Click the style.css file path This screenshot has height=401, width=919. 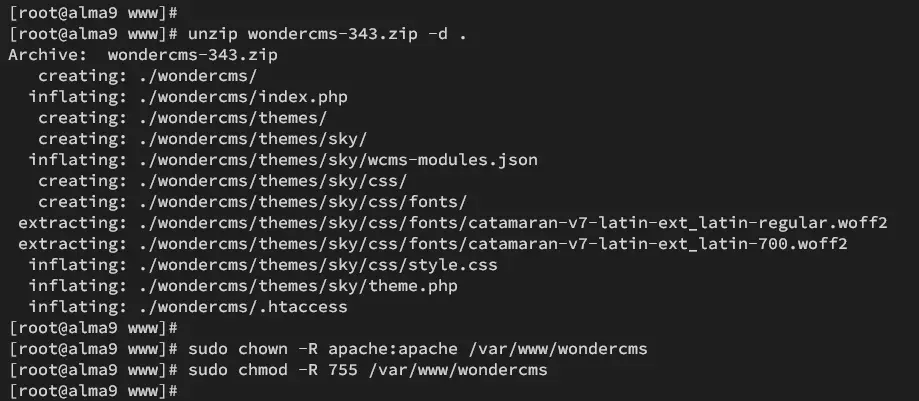[318, 265]
